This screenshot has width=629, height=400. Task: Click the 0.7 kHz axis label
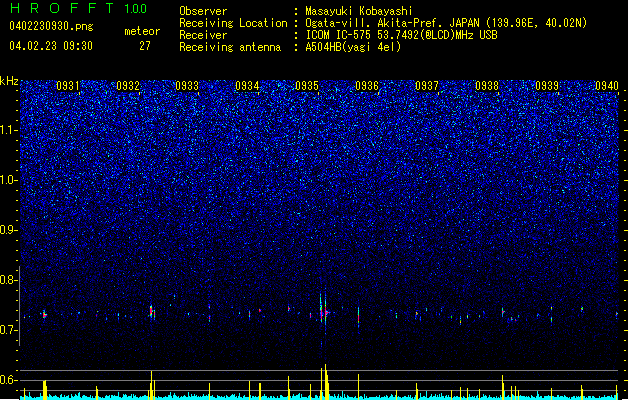pyautogui.click(x=9, y=330)
